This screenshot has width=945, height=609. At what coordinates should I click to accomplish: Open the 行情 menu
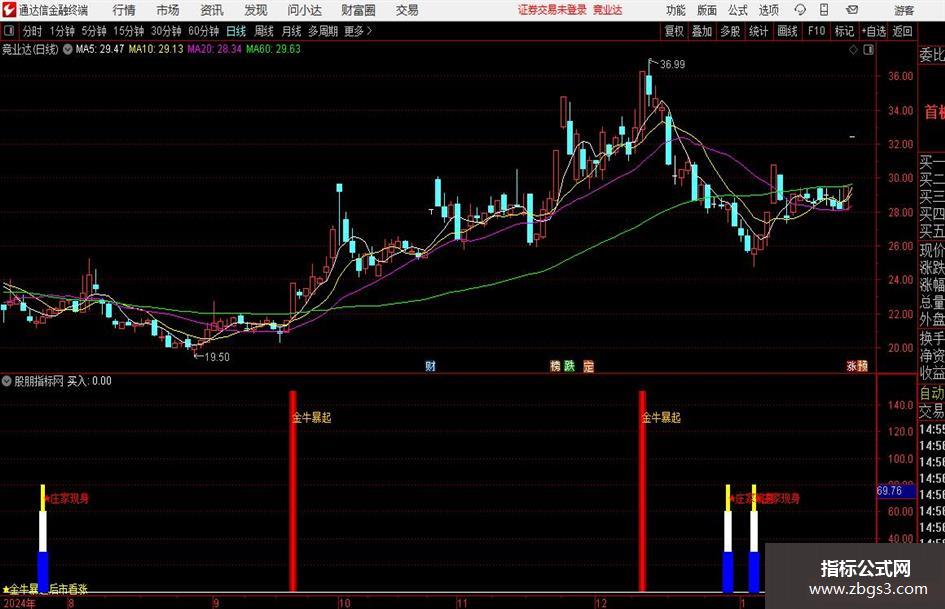tap(124, 10)
